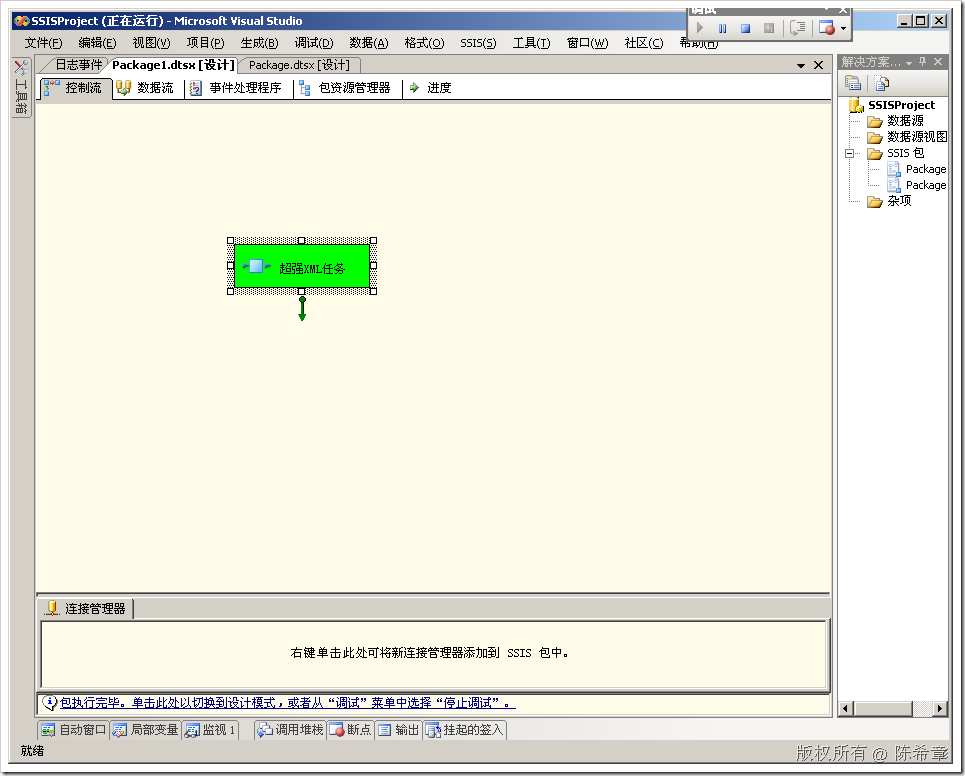Image resolution: width=965 pixels, height=776 pixels.
Task: Open the 监视 1 debug tab
Action: [x=210, y=730]
